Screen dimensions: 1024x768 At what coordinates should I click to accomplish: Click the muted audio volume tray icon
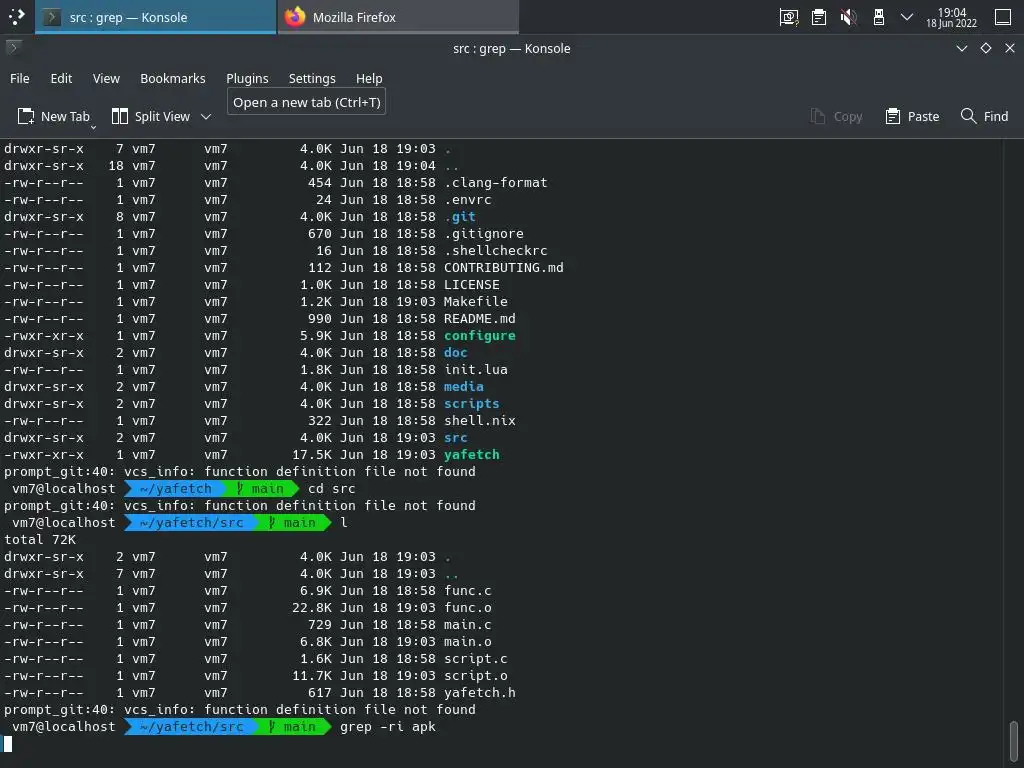849,17
